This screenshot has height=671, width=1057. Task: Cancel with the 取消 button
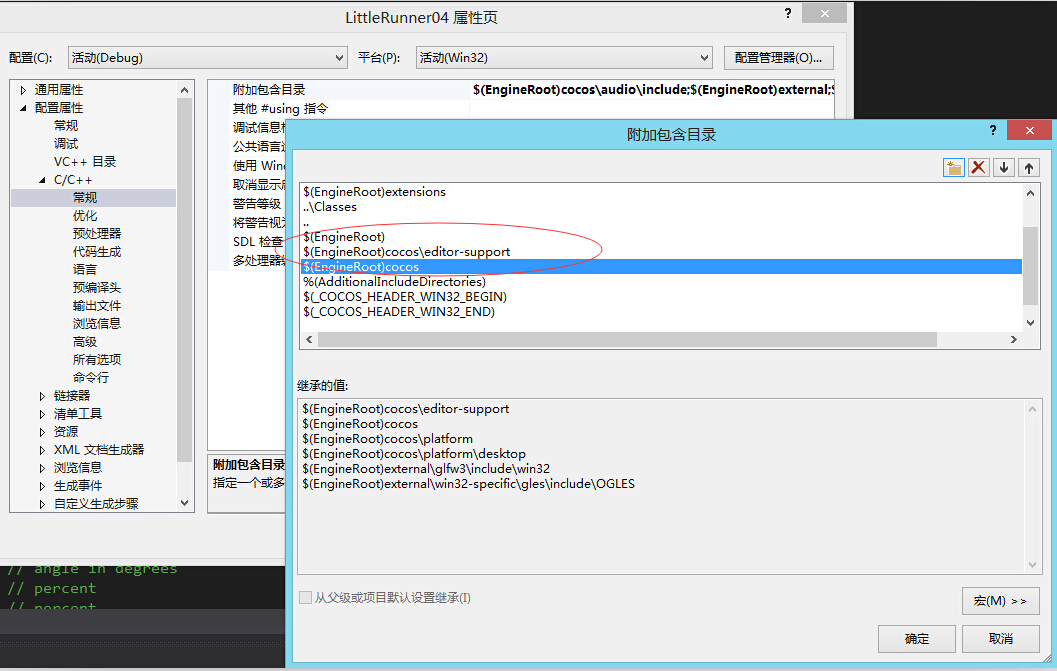(x=1000, y=639)
